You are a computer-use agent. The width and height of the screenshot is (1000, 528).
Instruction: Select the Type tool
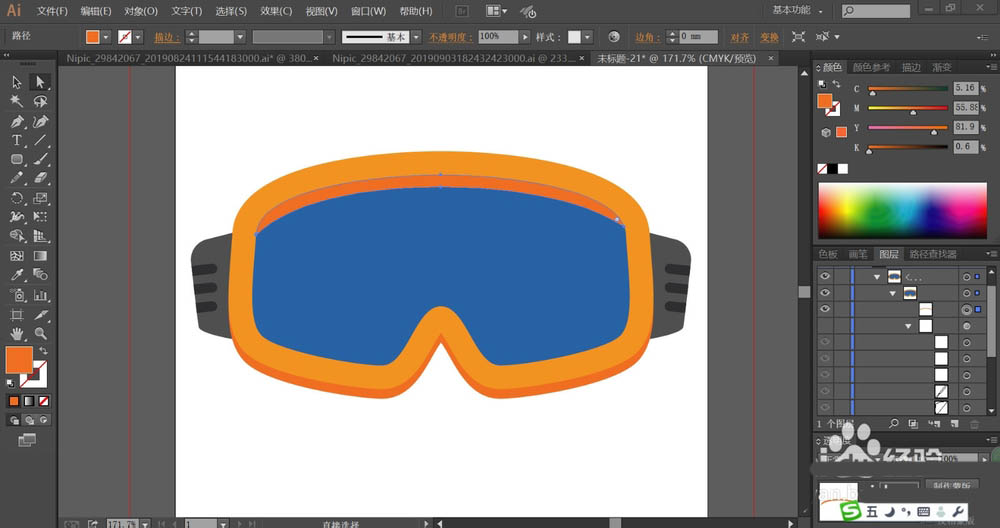point(17,140)
